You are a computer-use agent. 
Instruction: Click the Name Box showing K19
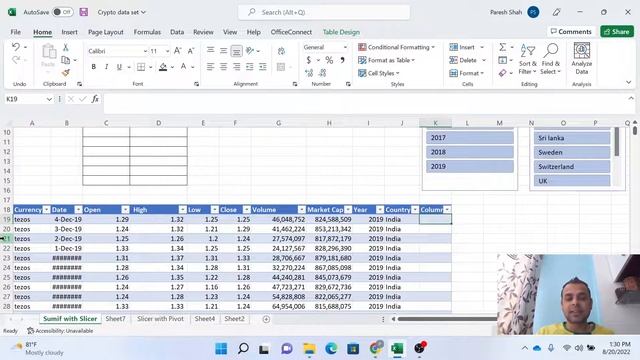25,99
